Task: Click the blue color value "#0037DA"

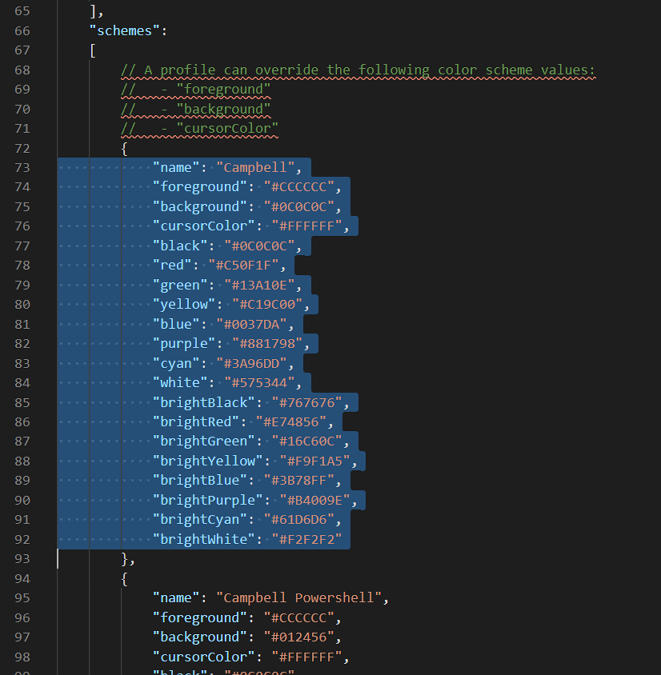Action: 255,324
